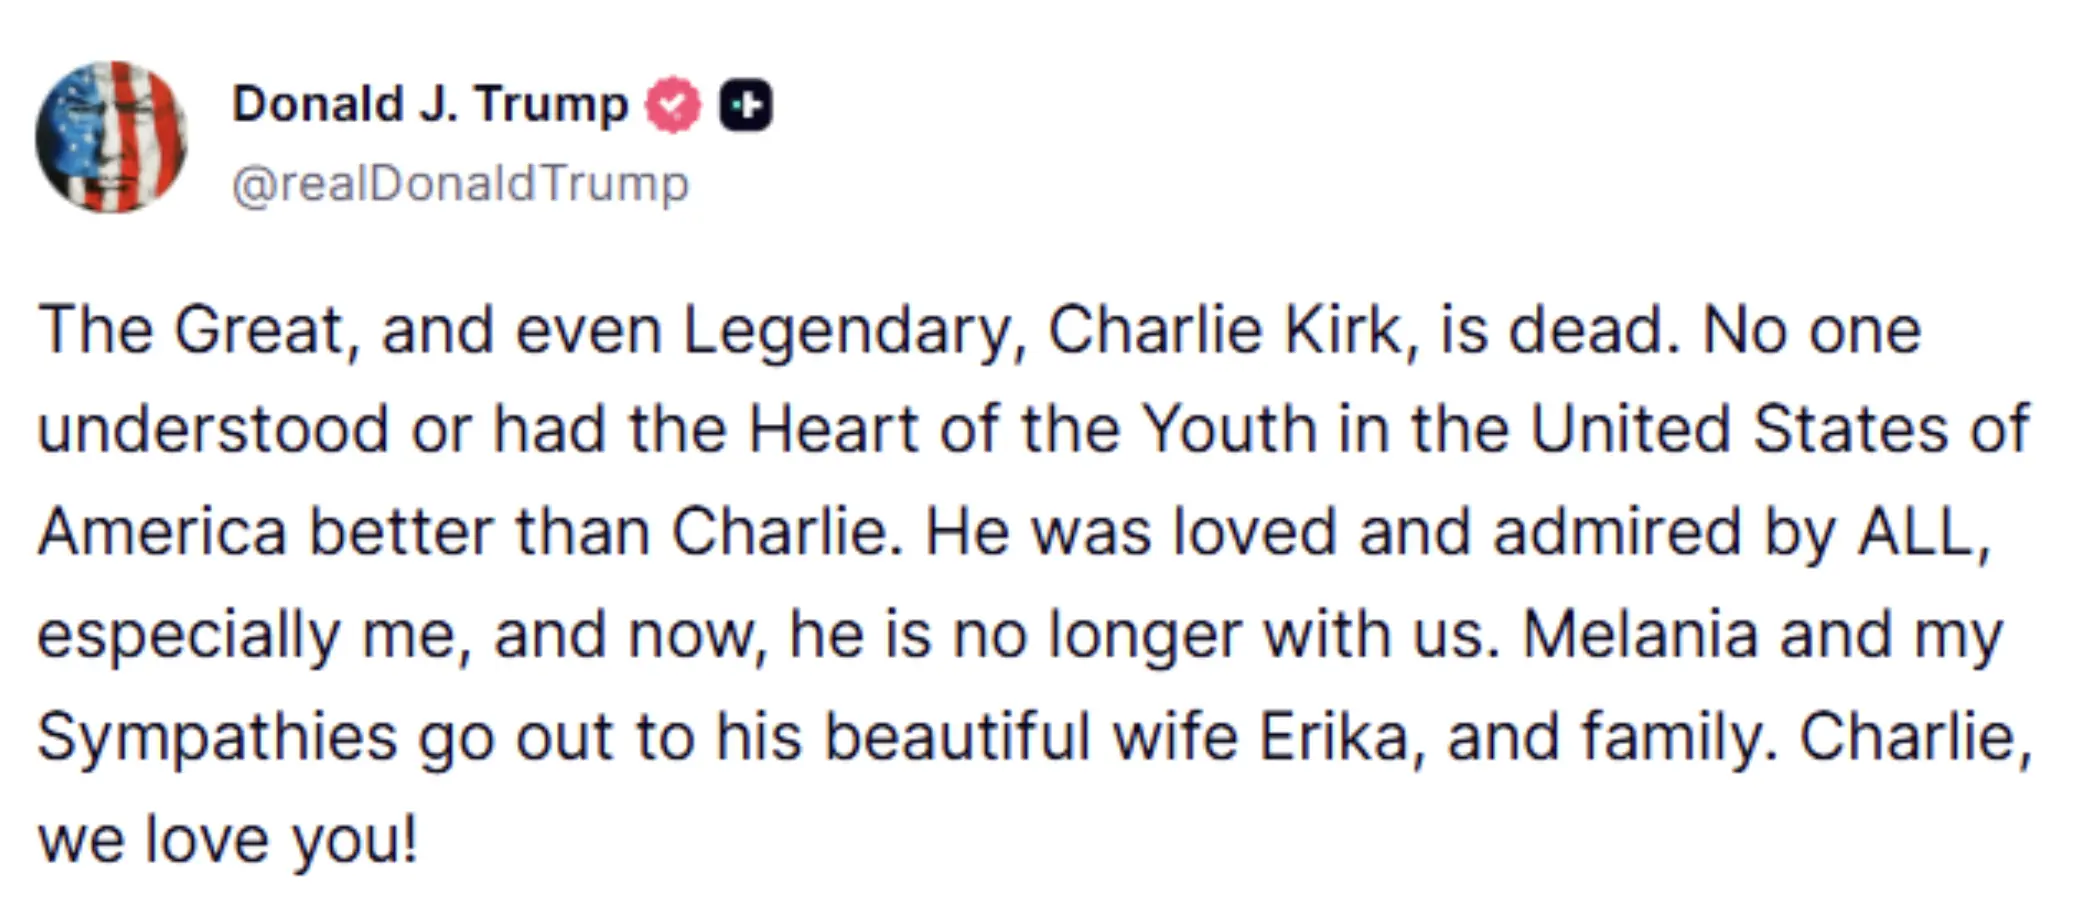Click the black plus badge icon

coord(746,105)
